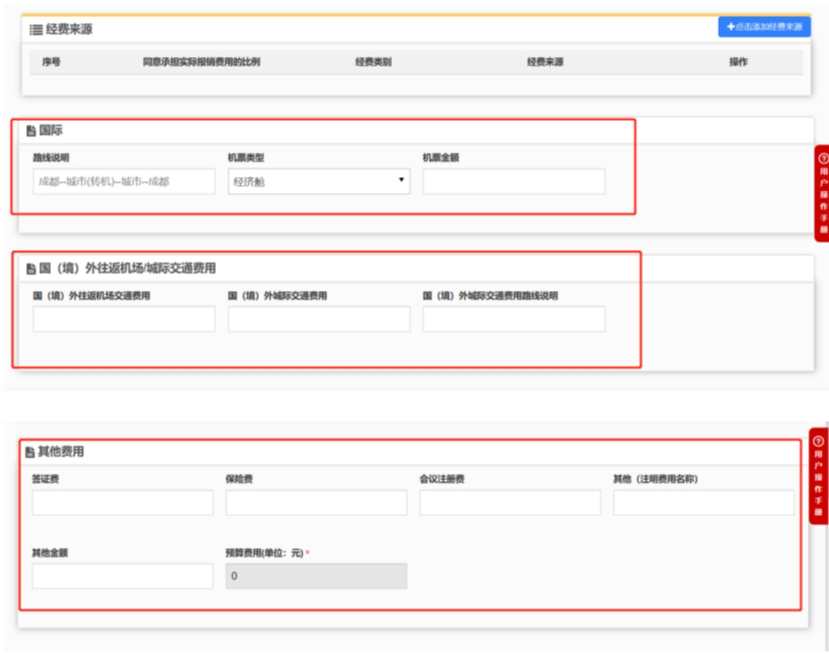Focus the 国（境）外城际交通费用路线说明 field
This screenshot has width=829, height=654.
coord(513,319)
